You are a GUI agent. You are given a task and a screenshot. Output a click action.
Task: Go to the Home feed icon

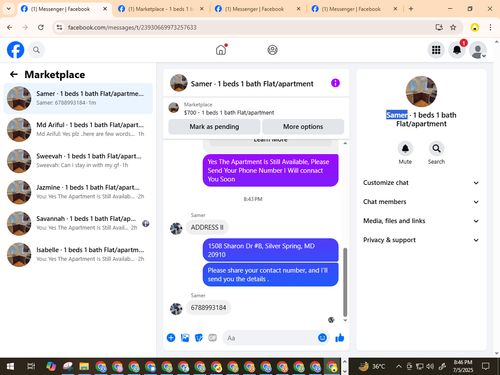click(x=221, y=50)
